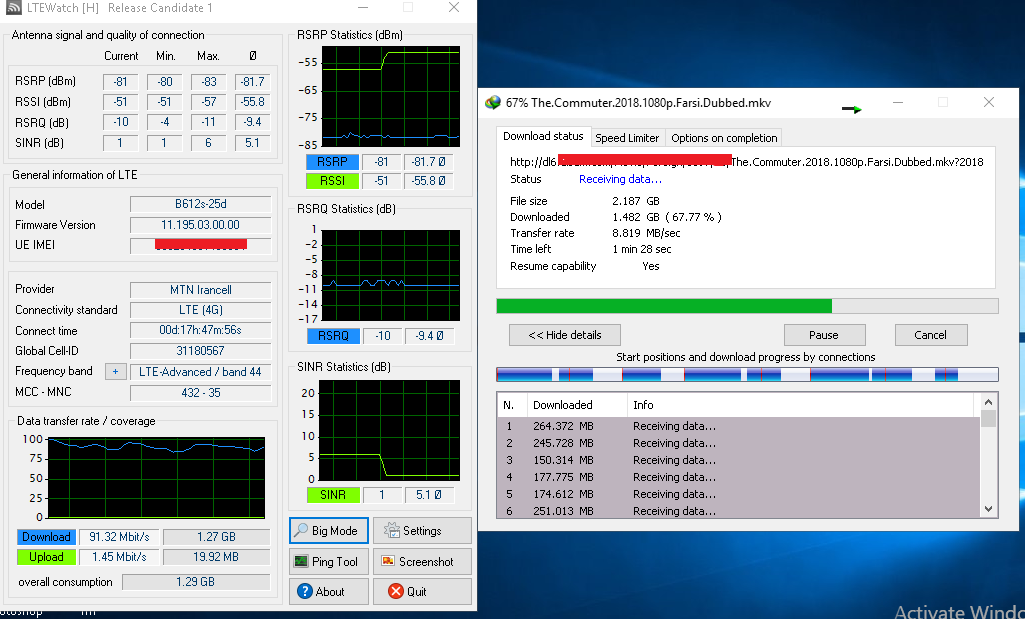The image size is (1025, 619).
Task: Close the download progress window
Action: 988,102
